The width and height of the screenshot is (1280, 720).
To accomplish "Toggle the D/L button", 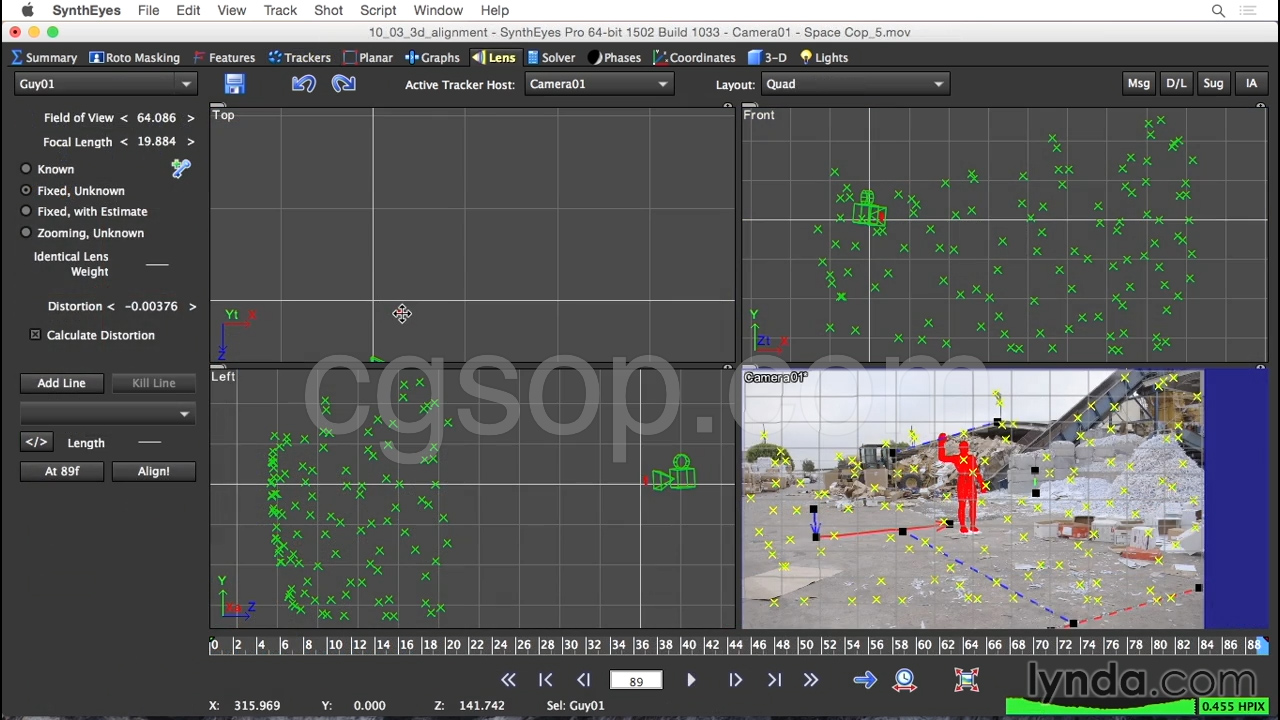I will [x=1176, y=84].
